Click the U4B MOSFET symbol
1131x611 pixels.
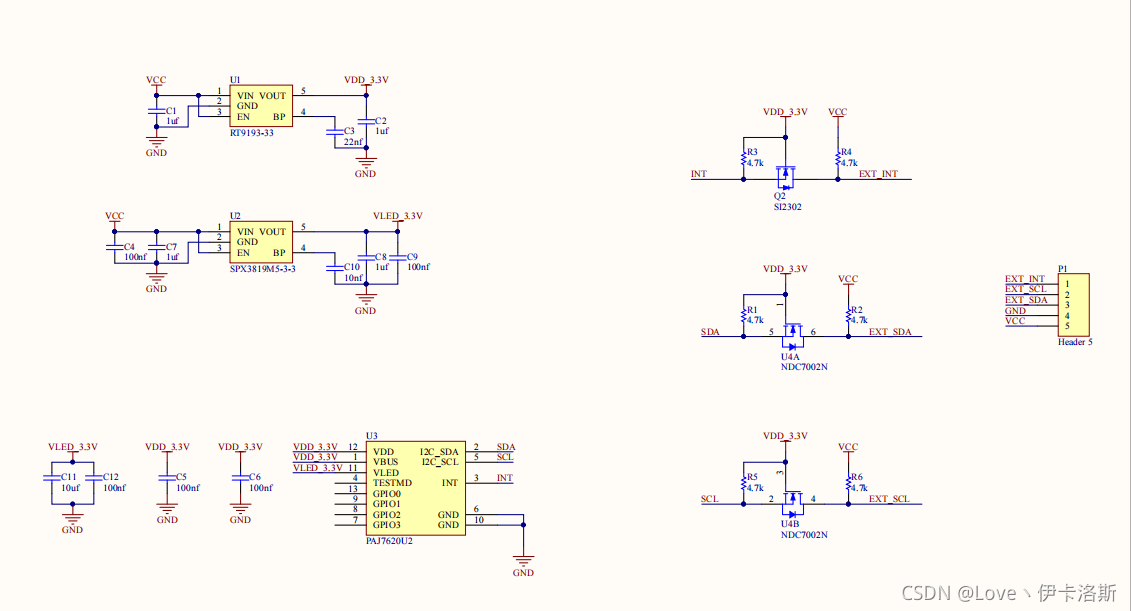coord(792,503)
